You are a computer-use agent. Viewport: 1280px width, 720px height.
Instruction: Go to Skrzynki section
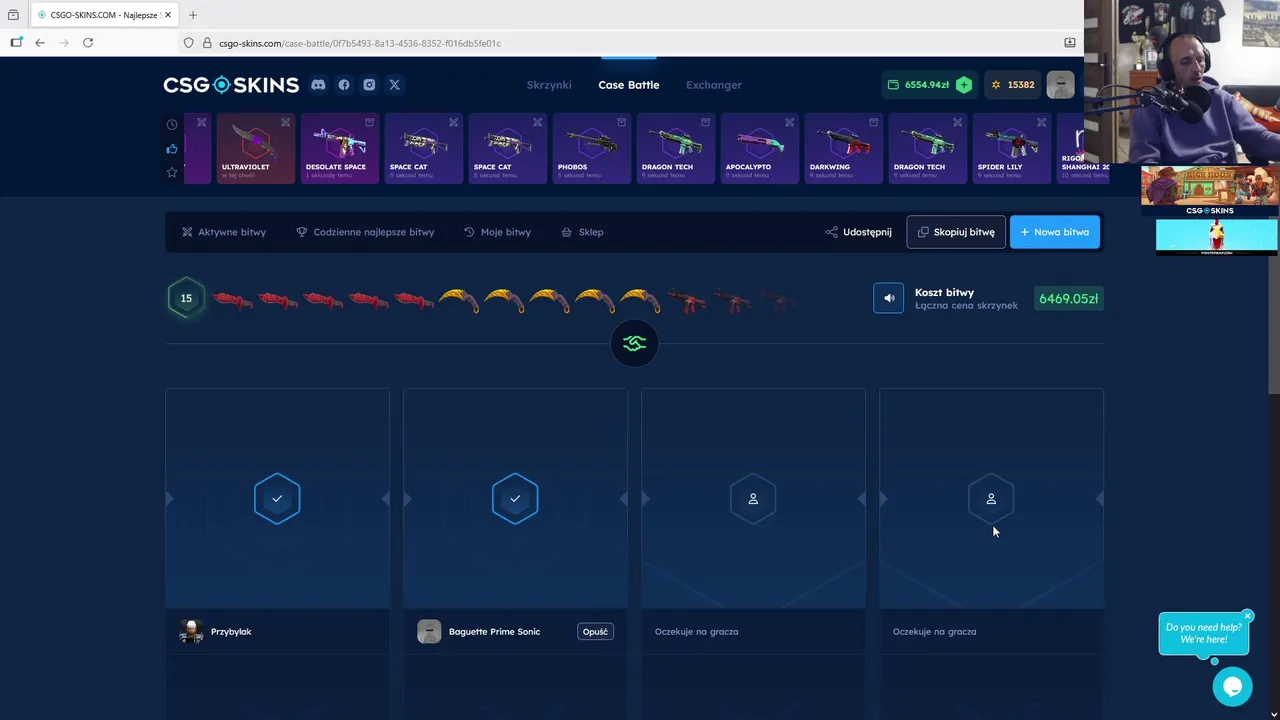549,85
